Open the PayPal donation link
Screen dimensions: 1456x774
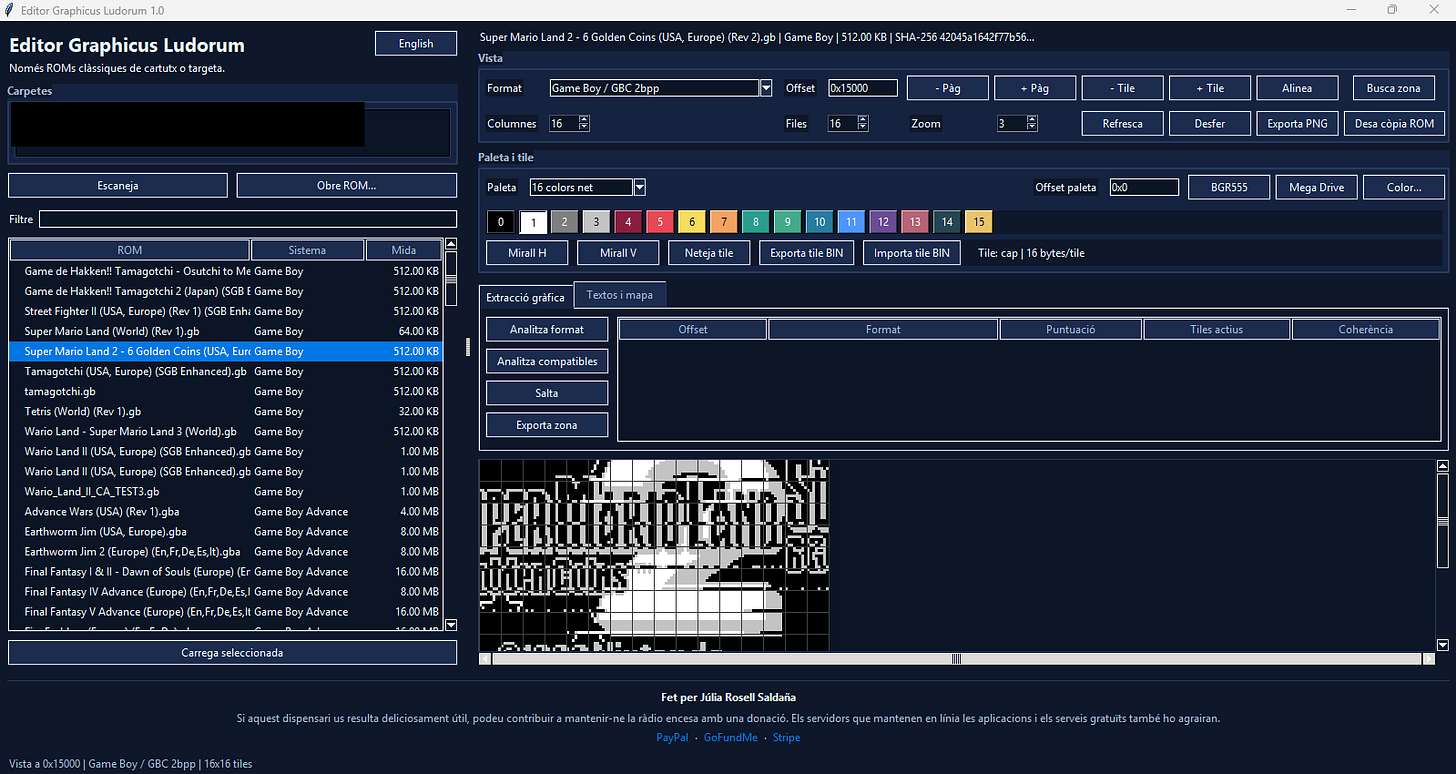[672, 738]
